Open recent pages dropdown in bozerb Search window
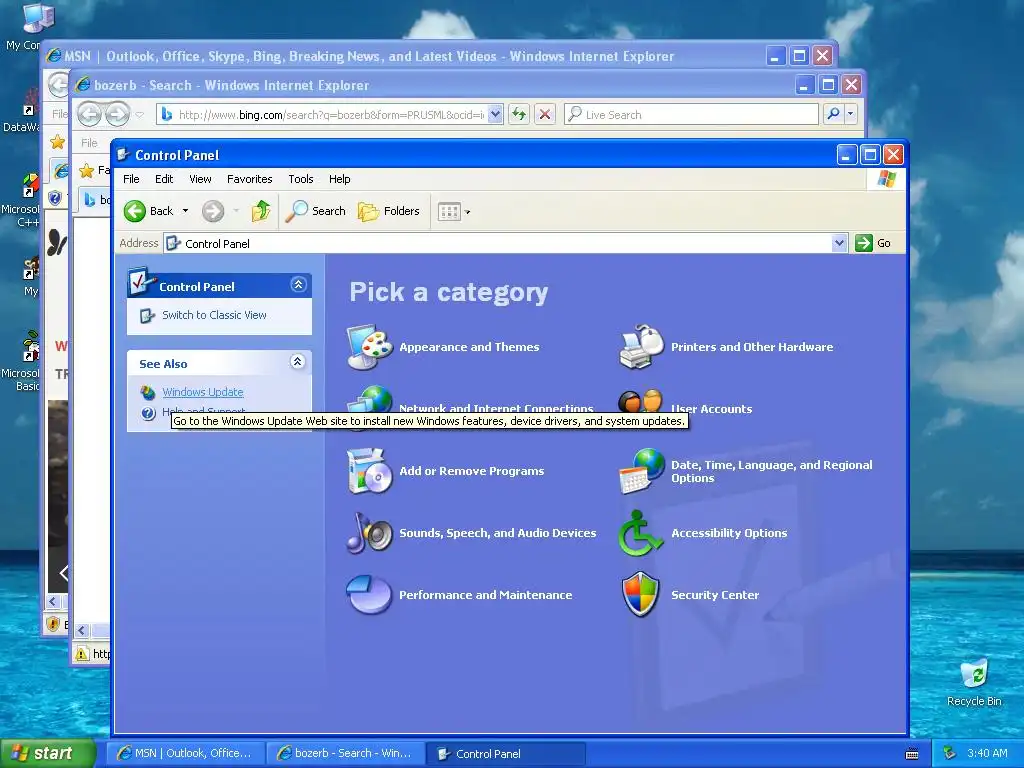Screen dimensions: 1024x768 pyautogui.click(x=140, y=115)
